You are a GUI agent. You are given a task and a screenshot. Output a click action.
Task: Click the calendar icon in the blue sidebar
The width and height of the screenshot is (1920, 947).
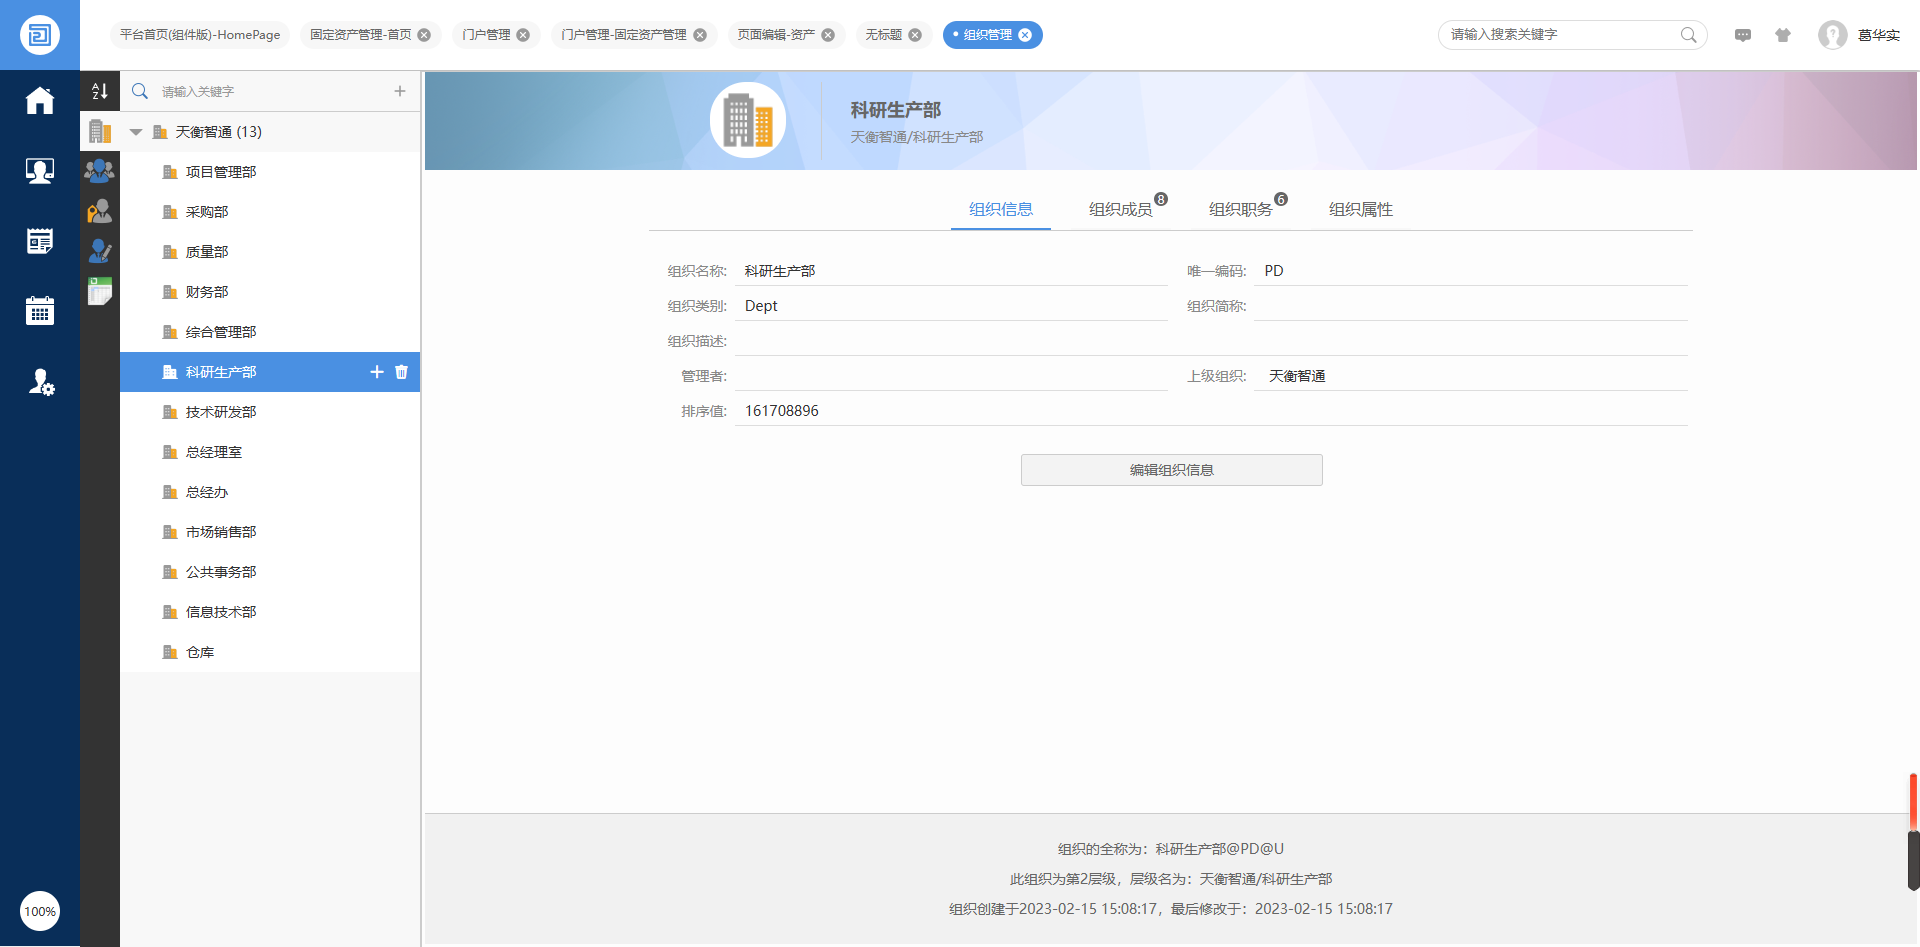[x=40, y=311]
